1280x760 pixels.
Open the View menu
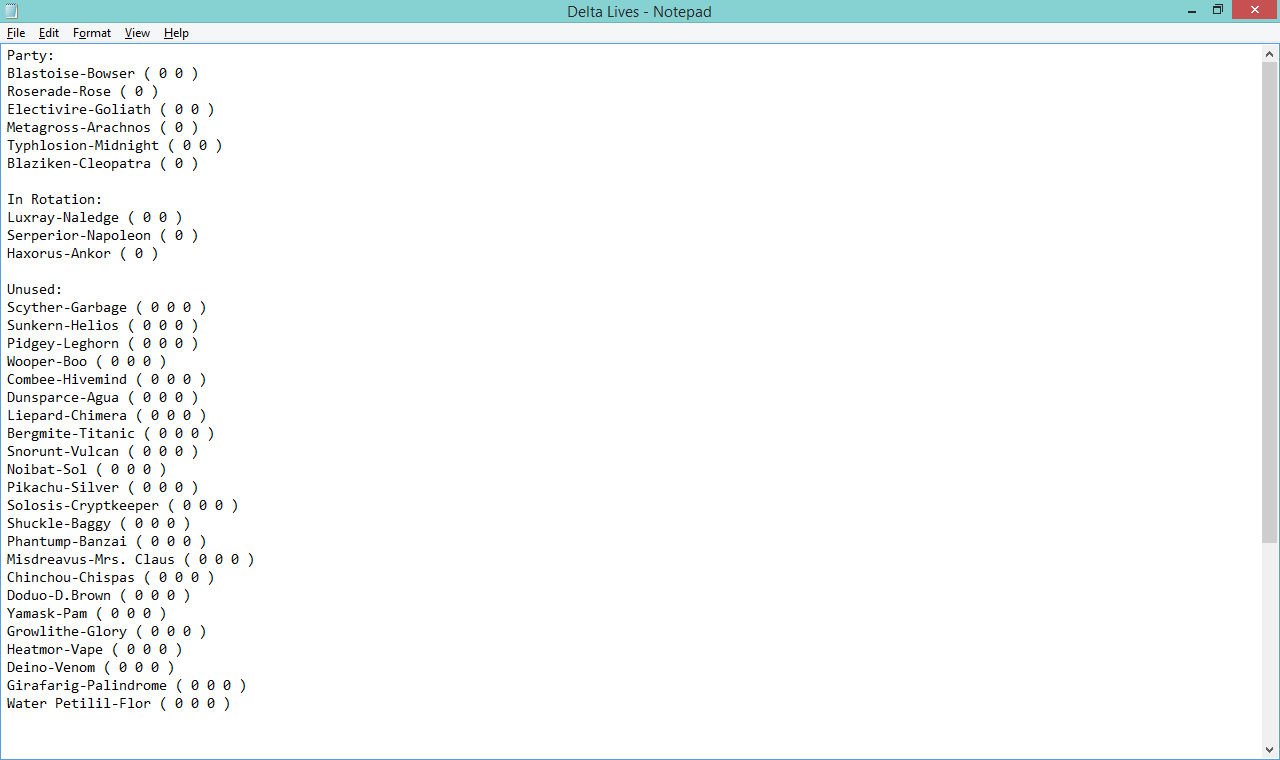pos(137,33)
